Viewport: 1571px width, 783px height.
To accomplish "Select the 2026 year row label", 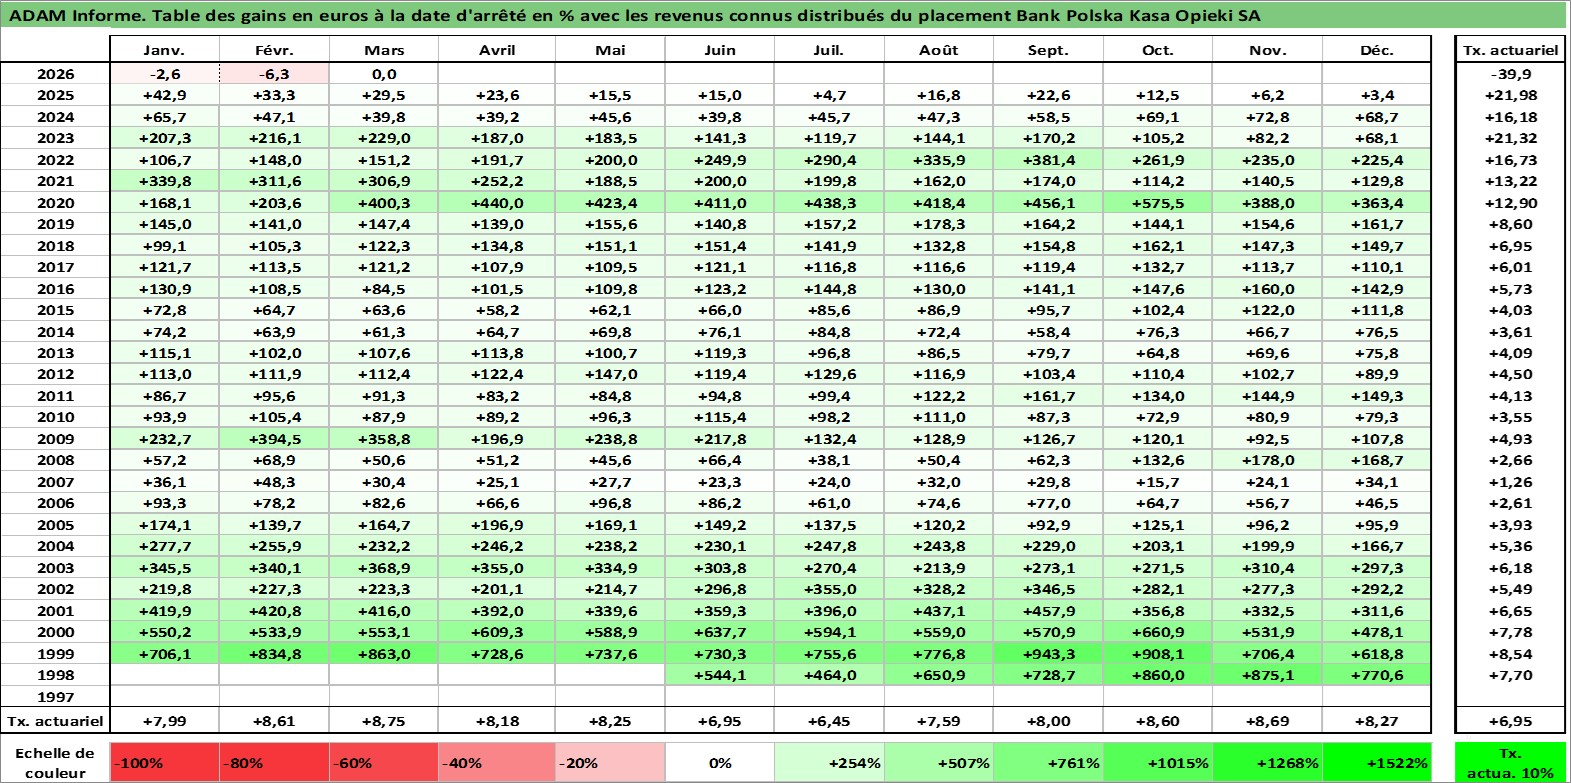I will pos(55,74).
